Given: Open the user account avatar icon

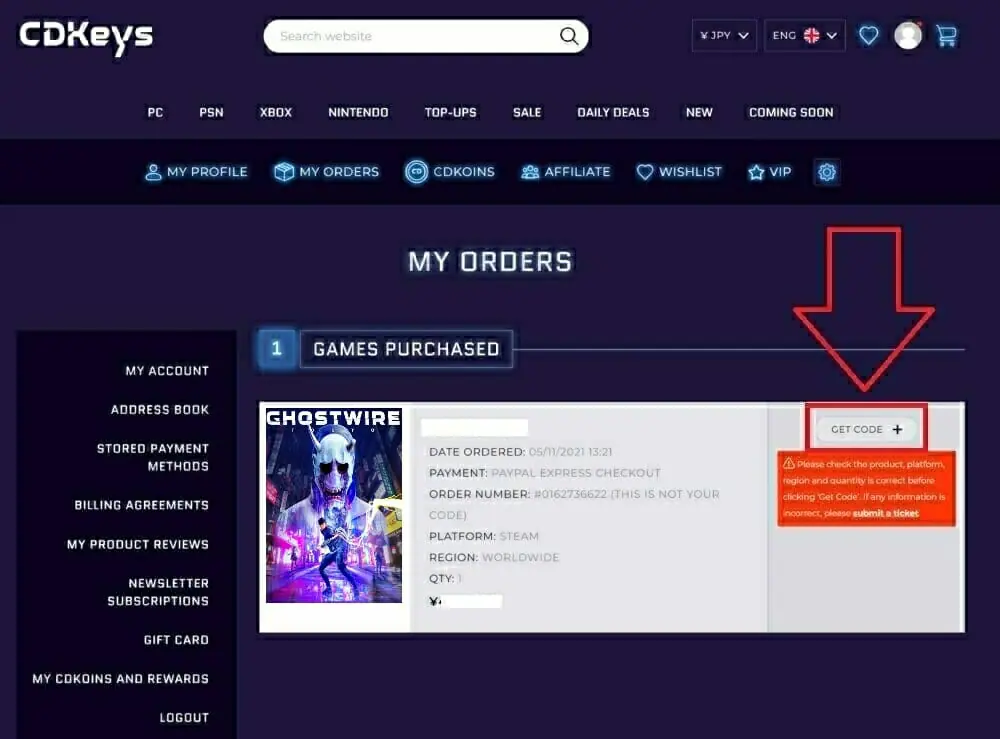Looking at the screenshot, I should point(908,35).
